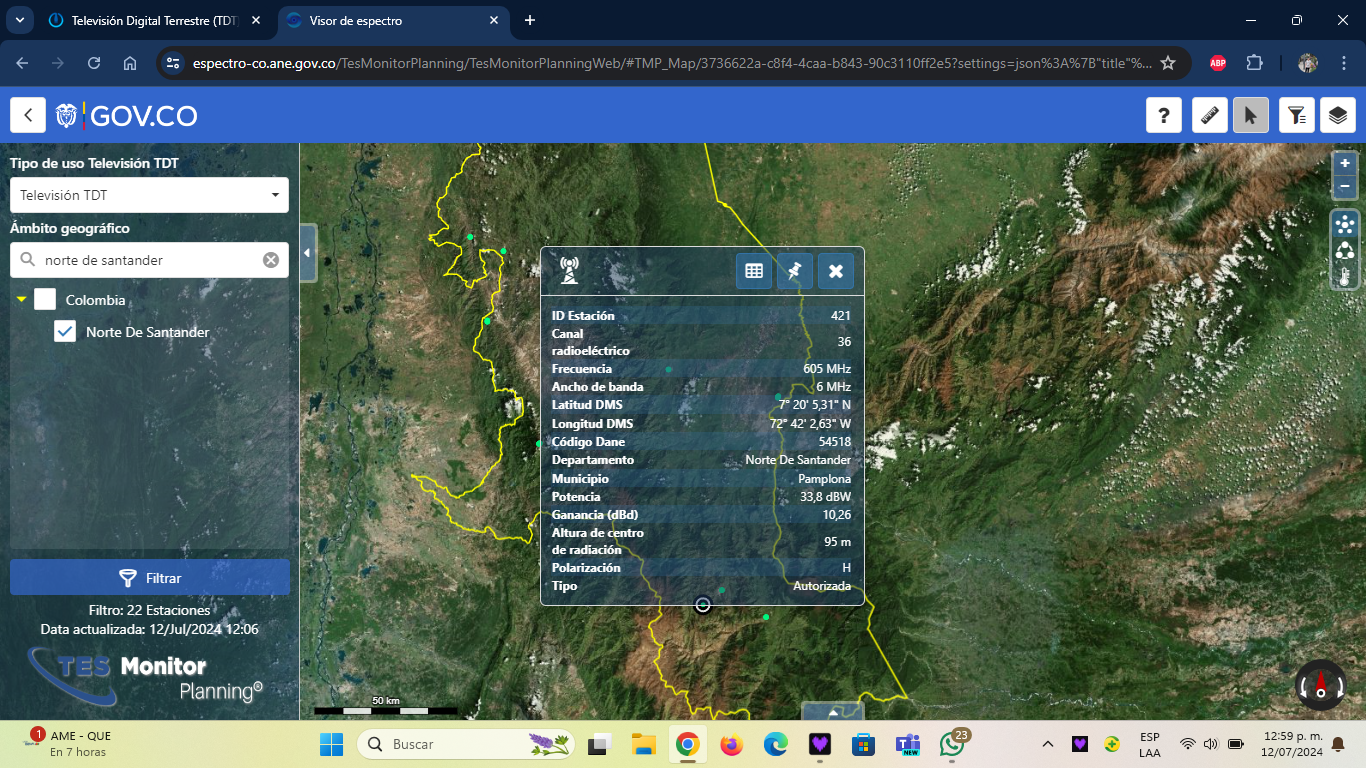This screenshot has height=768, width=1366.
Task: Zoom out the map with minus
Action: pos(1345,186)
